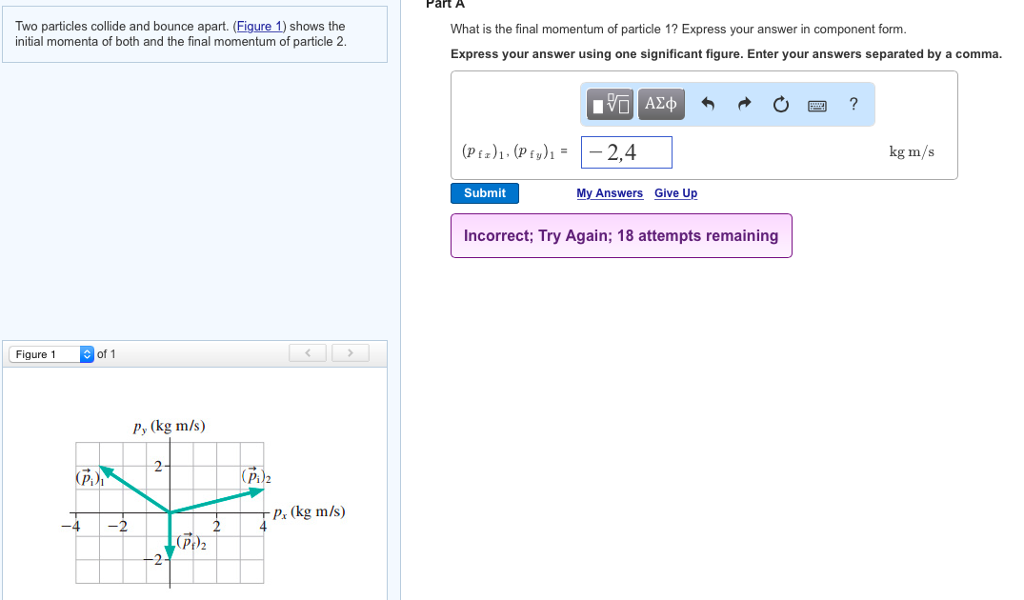Open equation editor help with the question mark
Screen dimensions: 1024x600
click(852, 104)
